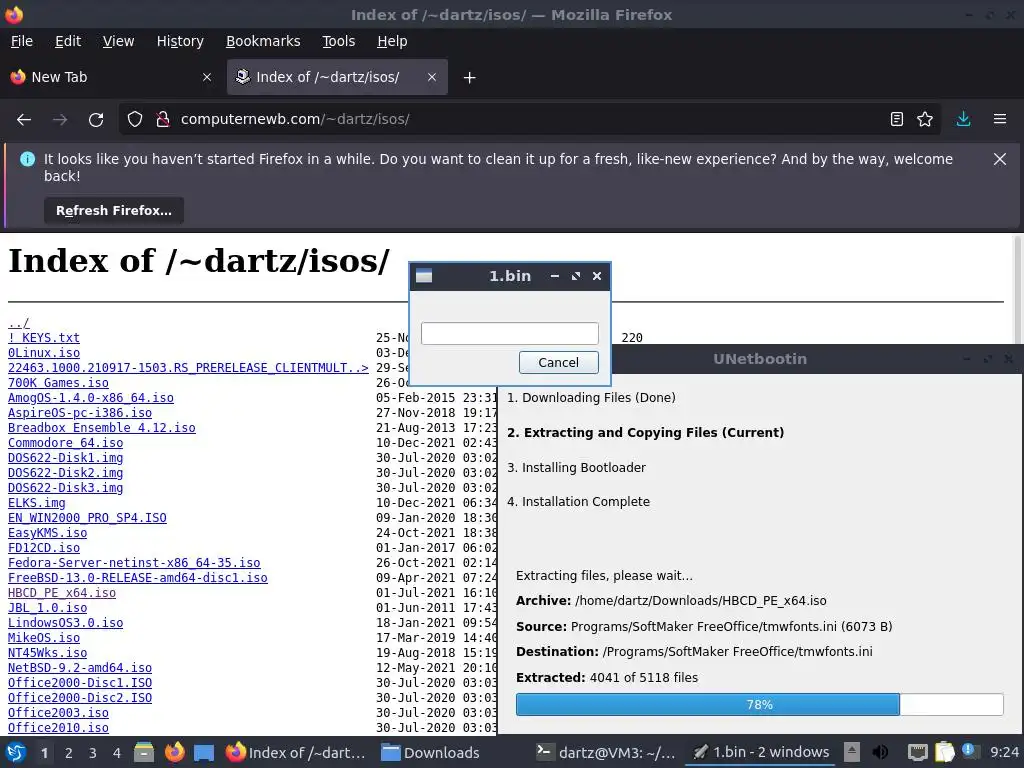Image resolution: width=1024 pixels, height=768 pixels.
Task: Open the File menu
Action: [22, 41]
